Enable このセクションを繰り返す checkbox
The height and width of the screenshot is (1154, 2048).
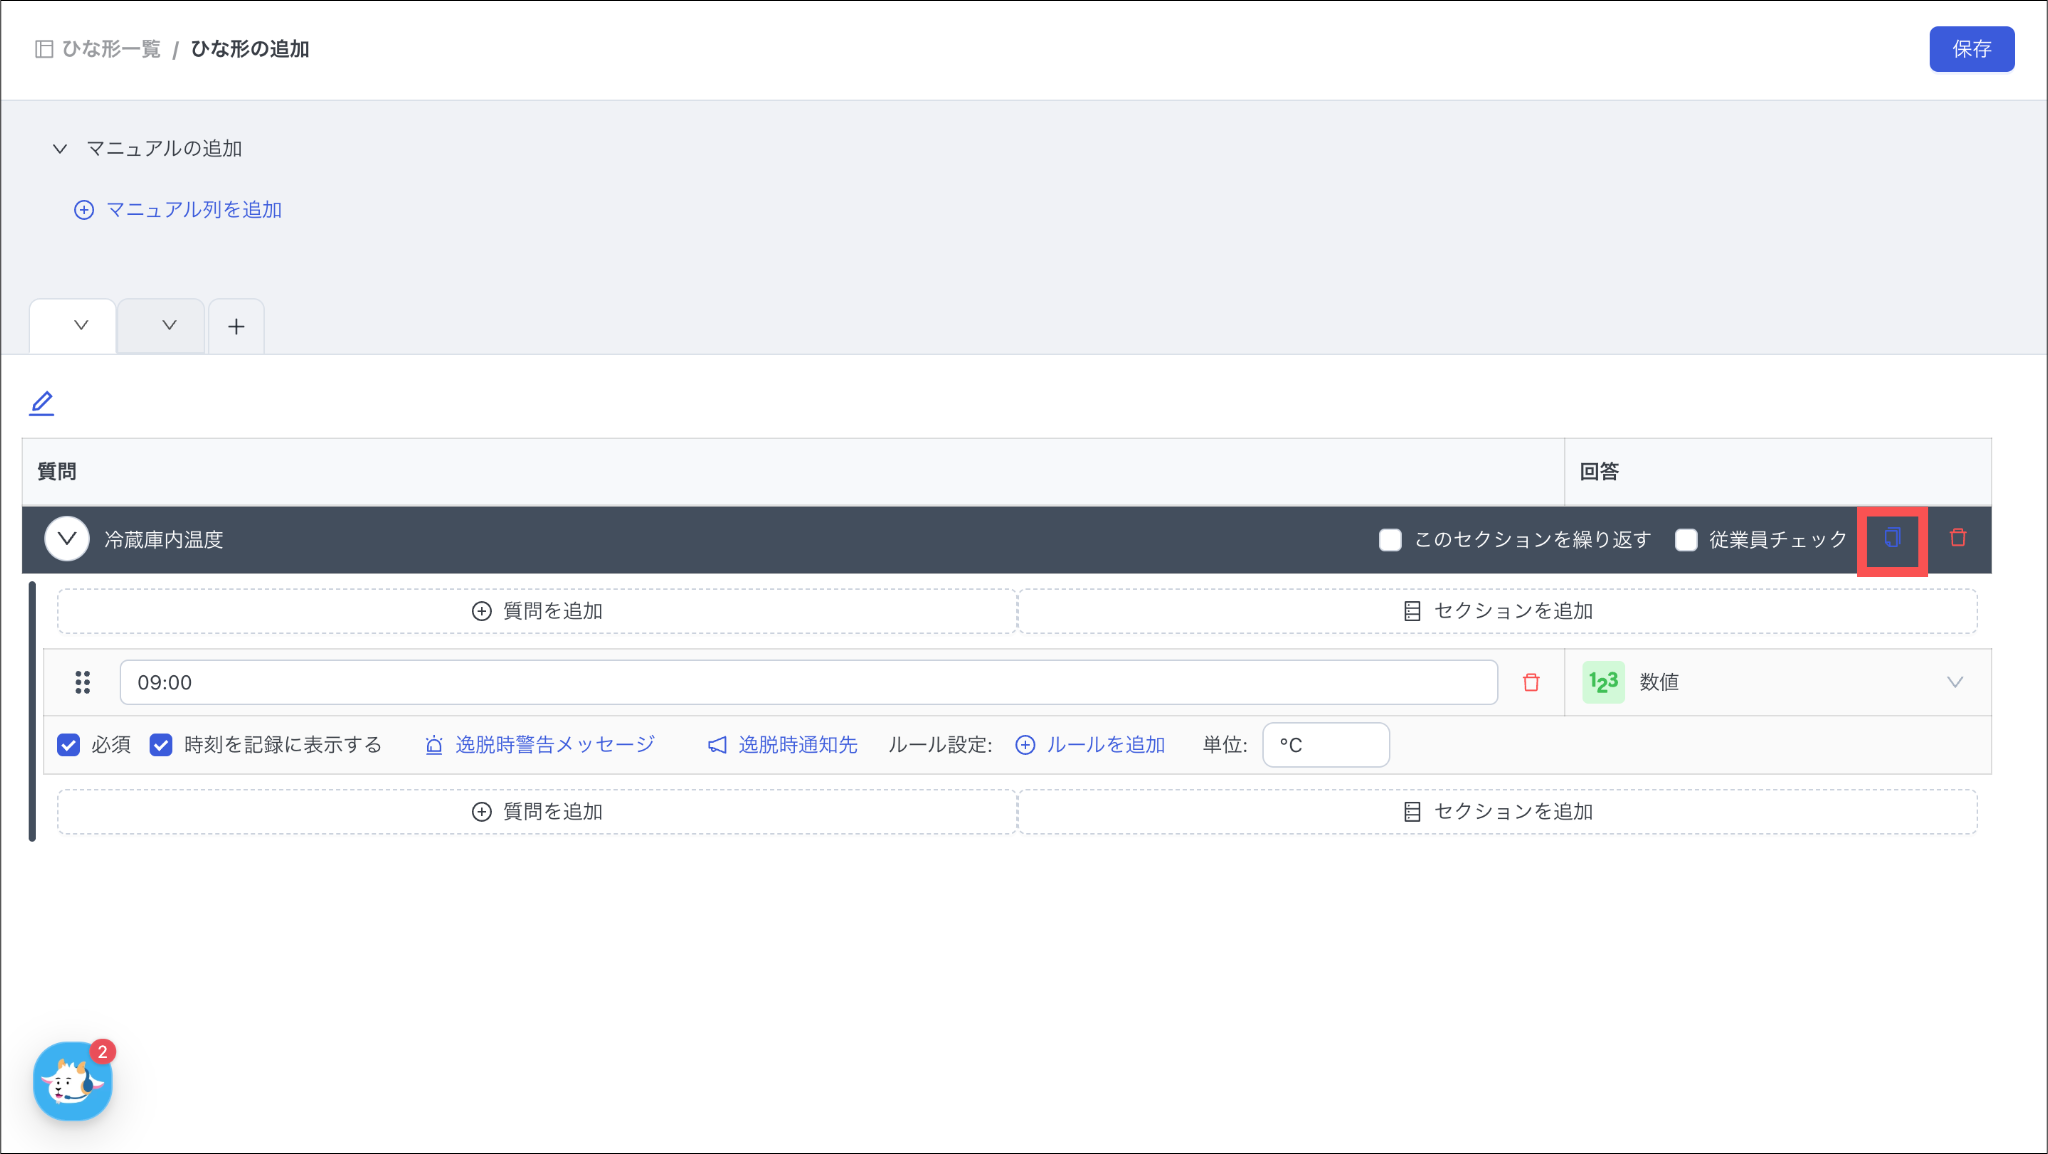point(1390,540)
